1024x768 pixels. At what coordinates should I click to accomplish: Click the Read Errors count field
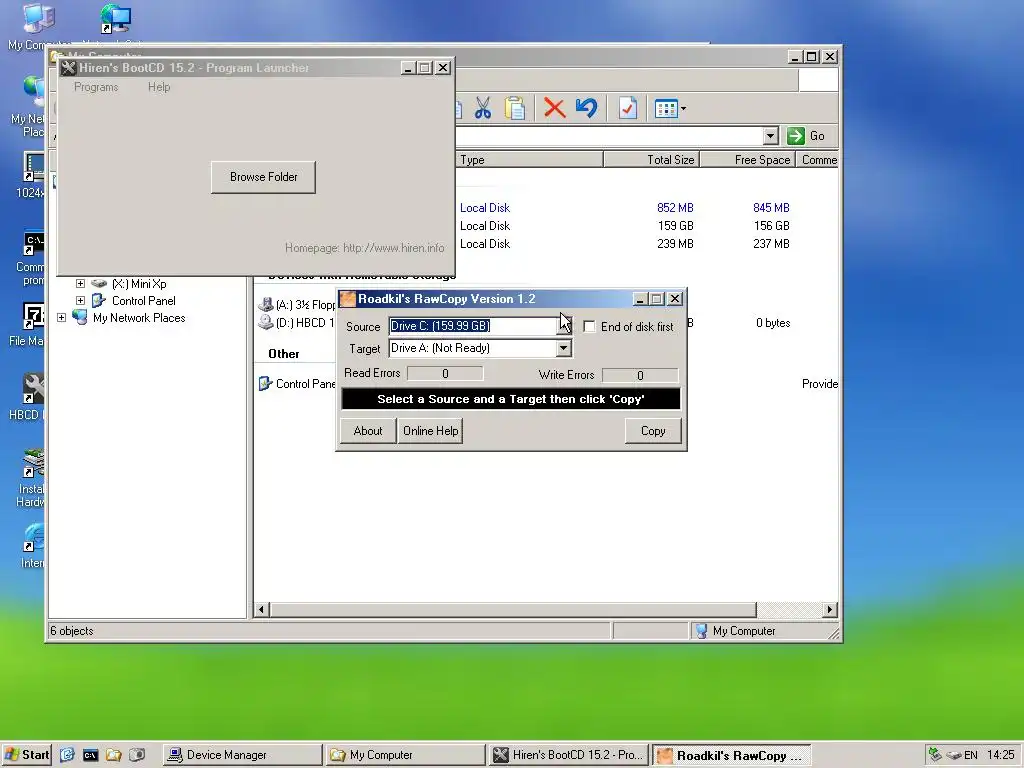445,374
